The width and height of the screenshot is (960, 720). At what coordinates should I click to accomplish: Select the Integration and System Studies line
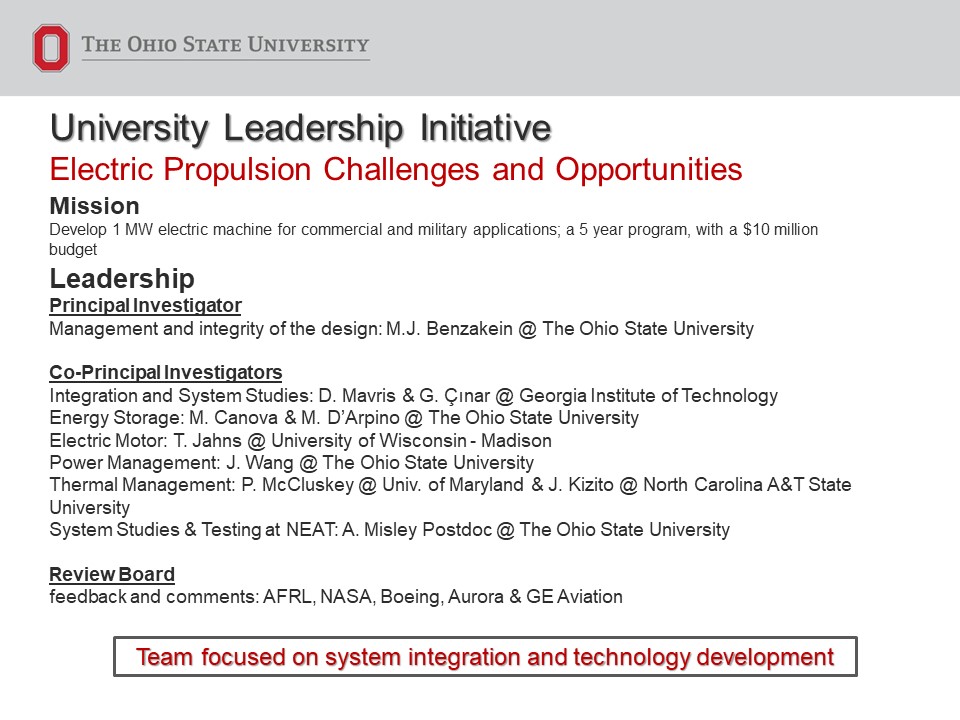pyautogui.click(x=413, y=396)
